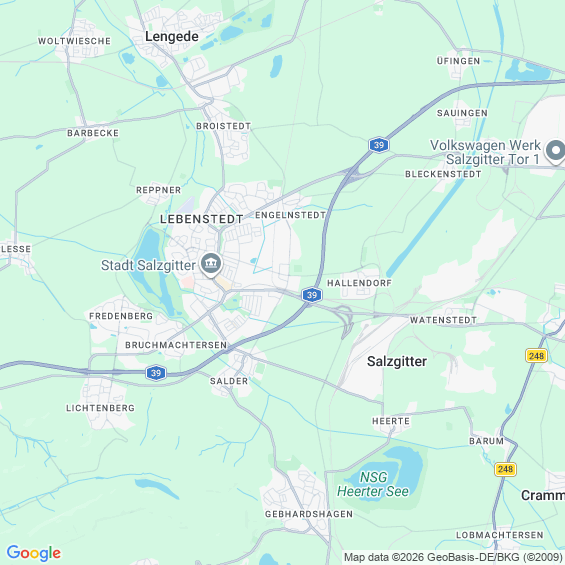This screenshot has width=565, height=565.
Task: Click the Hallendorf place label
Action: (x=359, y=283)
